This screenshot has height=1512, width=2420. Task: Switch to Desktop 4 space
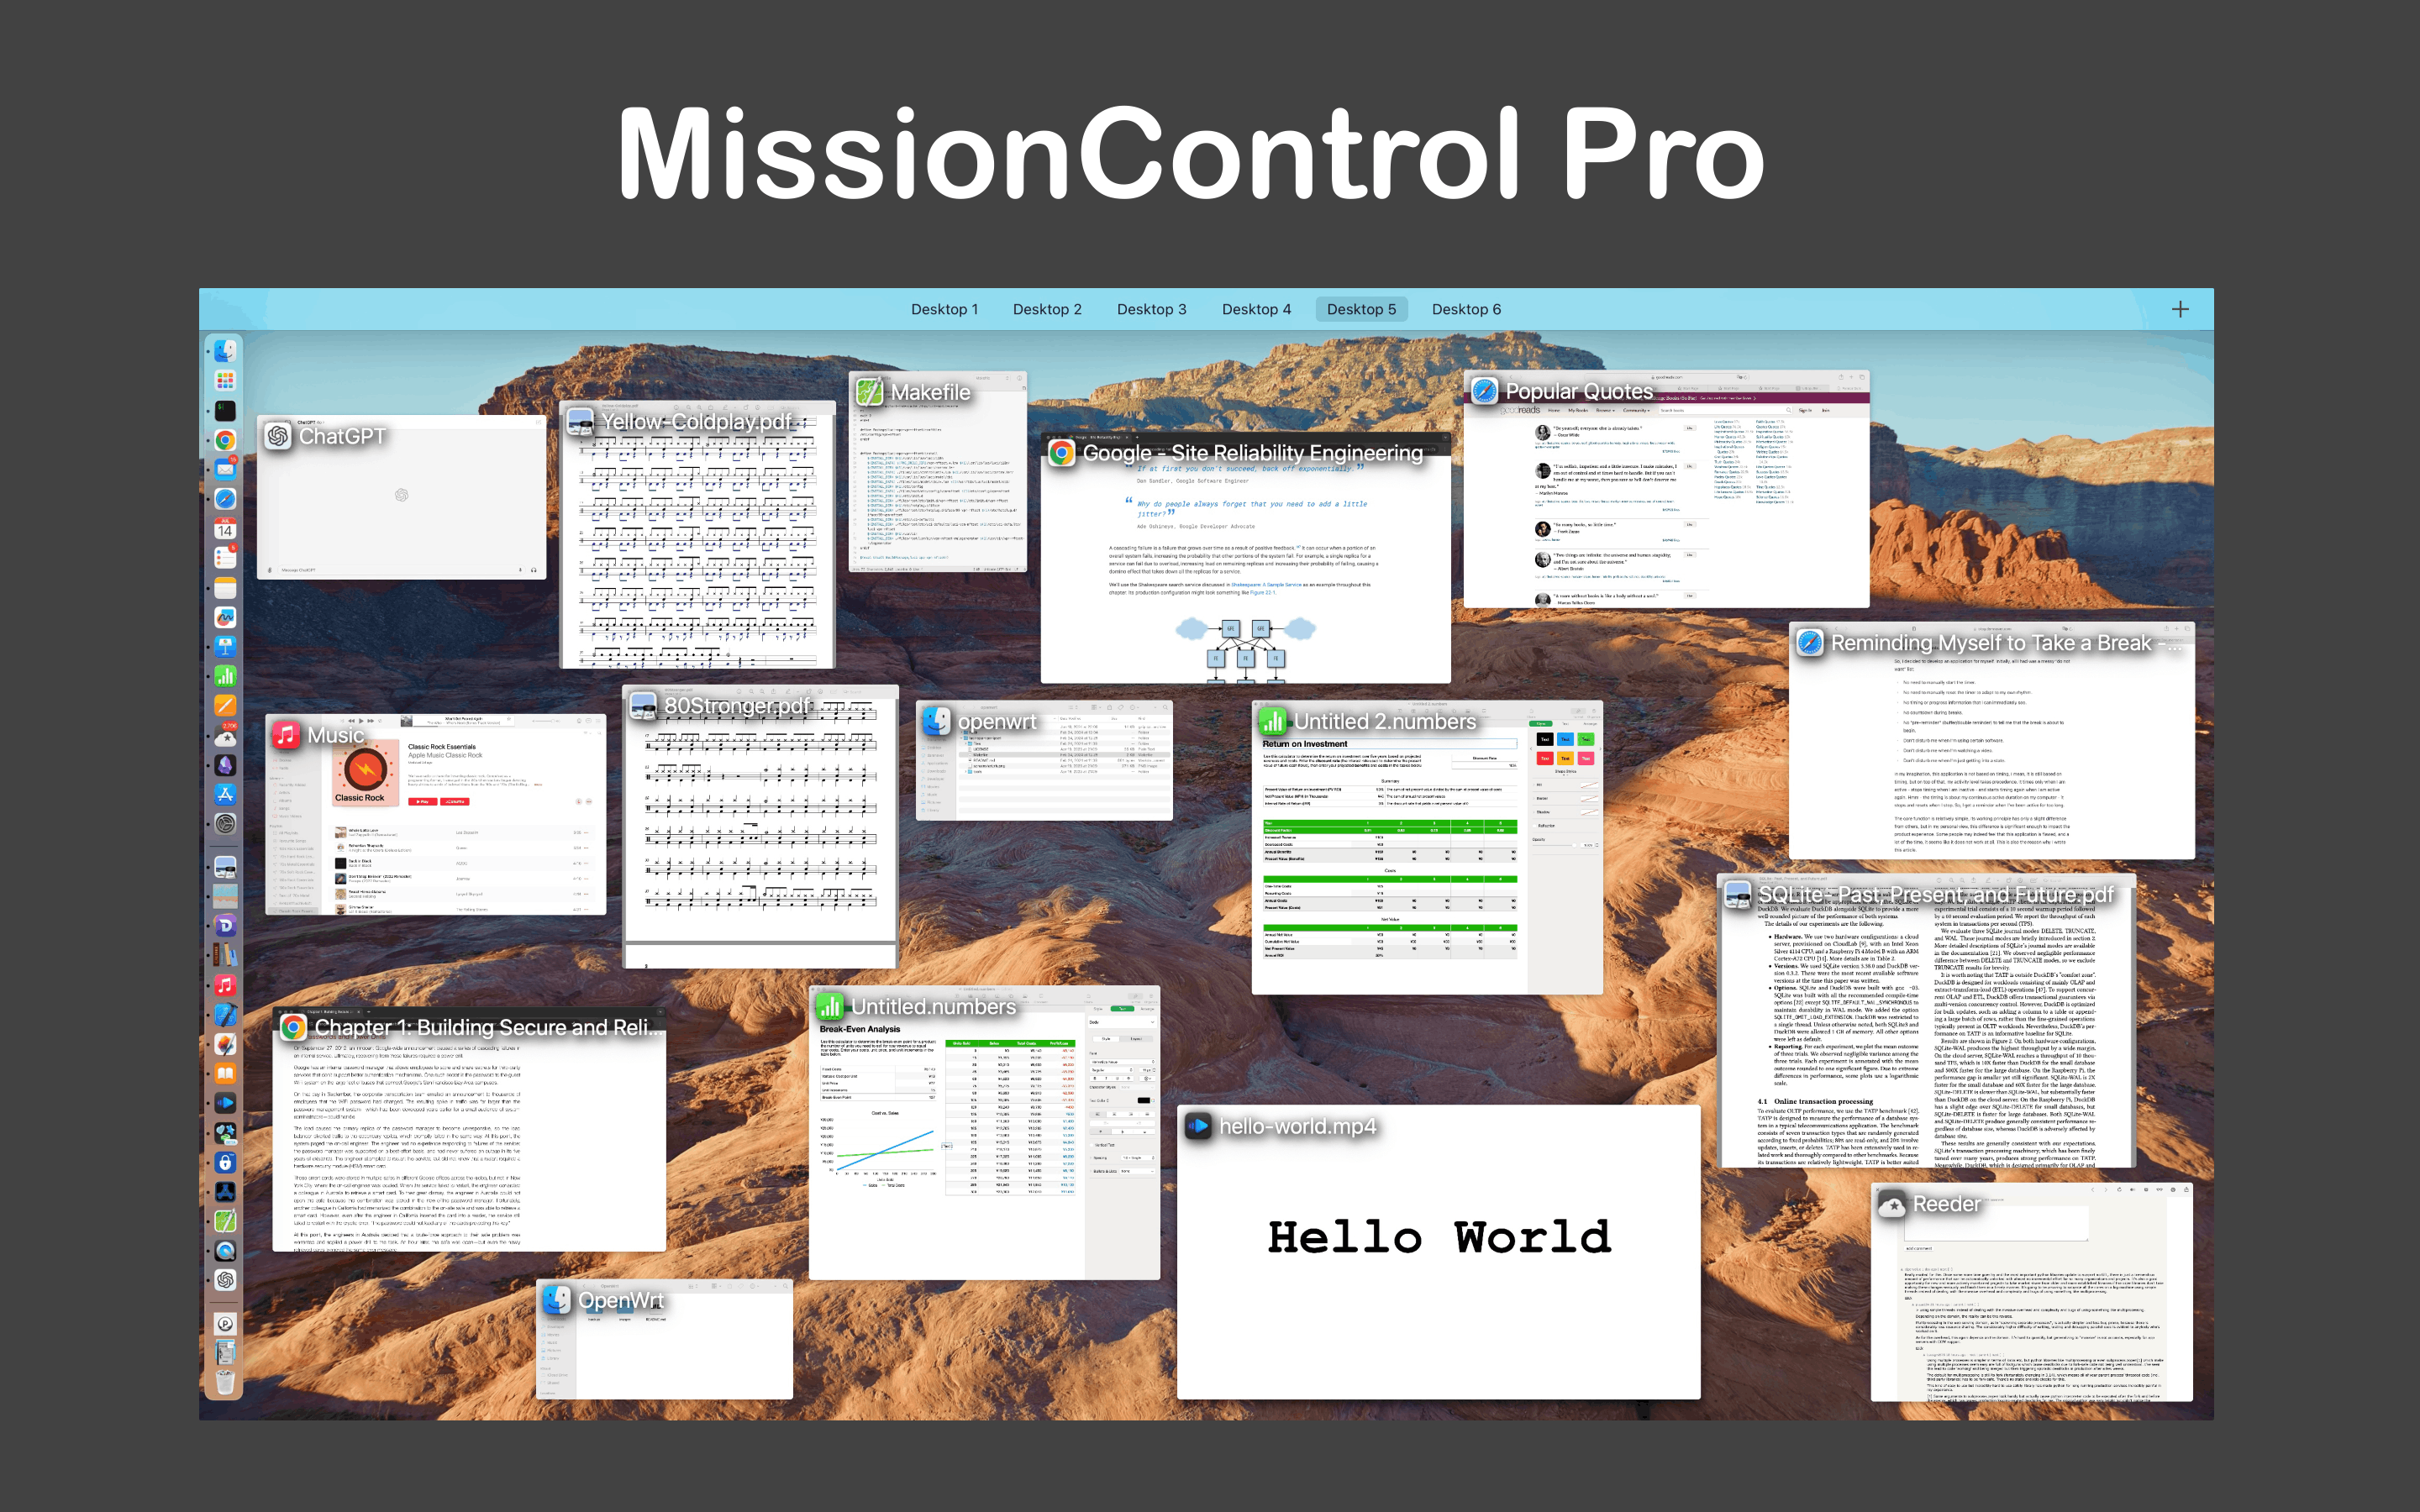click(x=1256, y=309)
